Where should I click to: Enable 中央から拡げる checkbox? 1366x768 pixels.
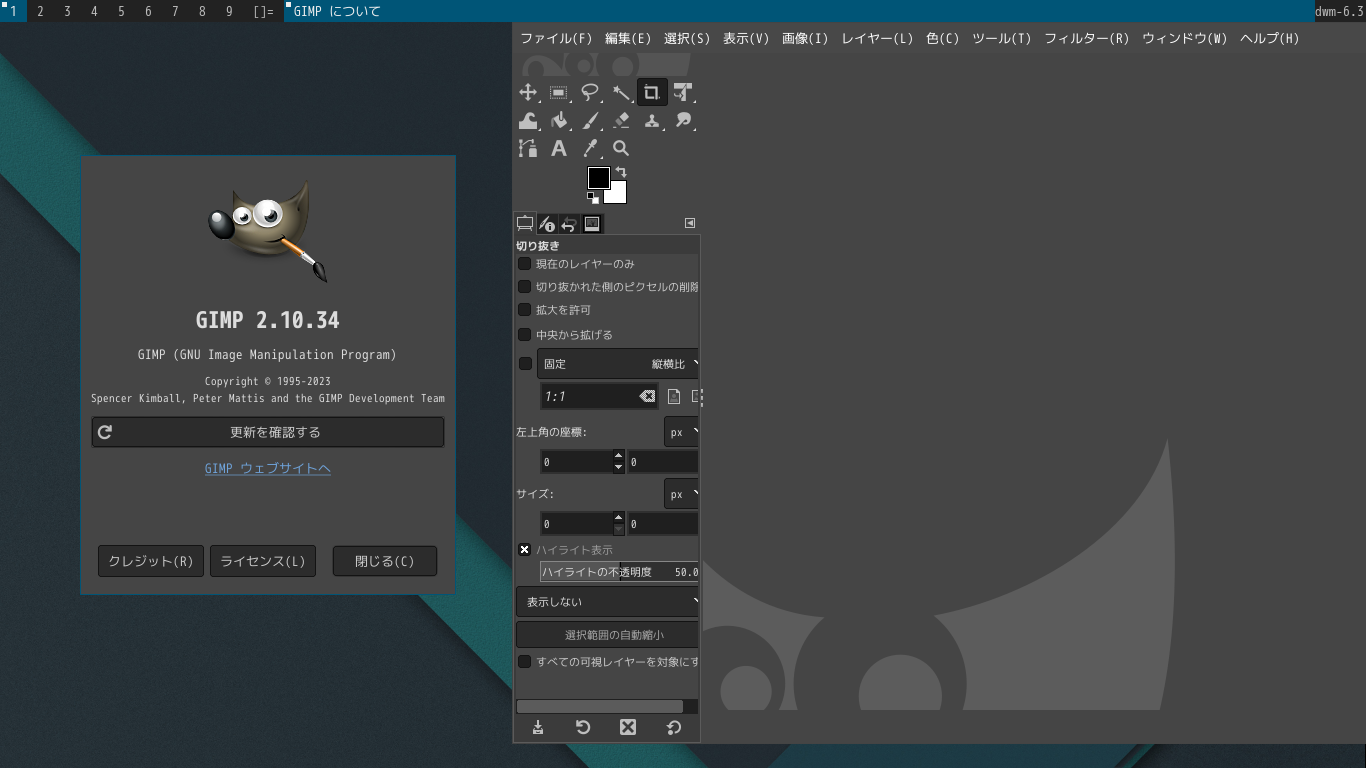point(524,335)
